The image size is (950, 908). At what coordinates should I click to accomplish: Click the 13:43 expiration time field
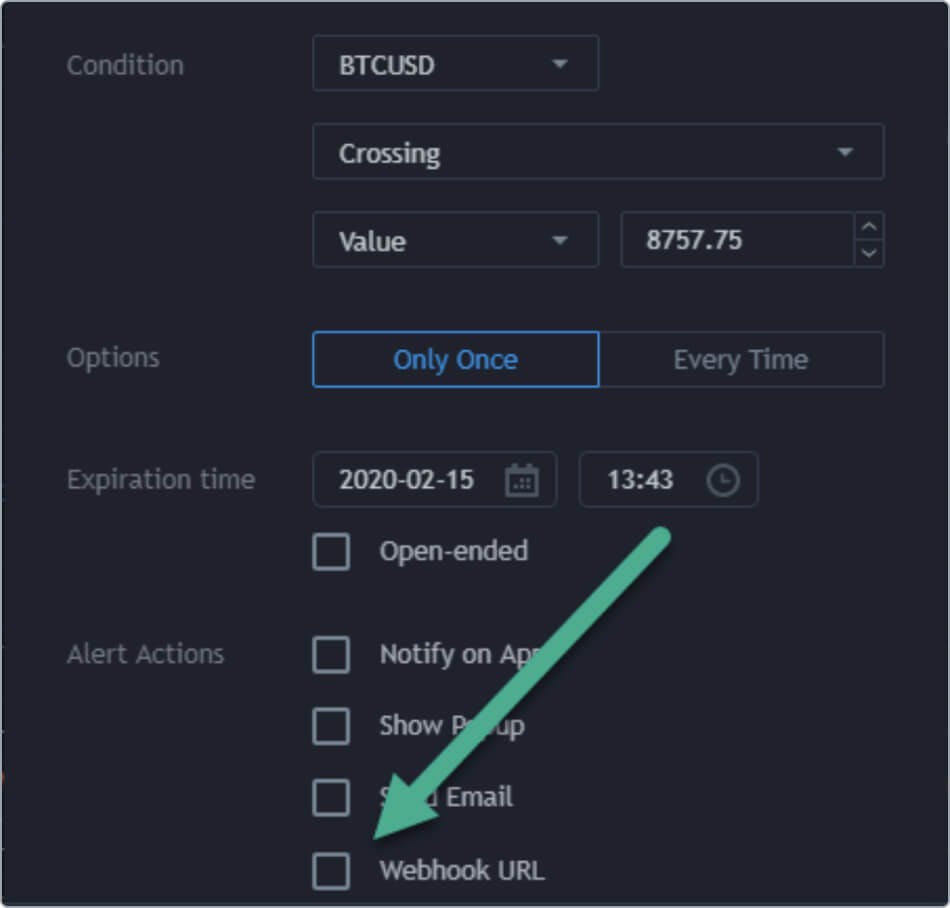coord(641,480)
